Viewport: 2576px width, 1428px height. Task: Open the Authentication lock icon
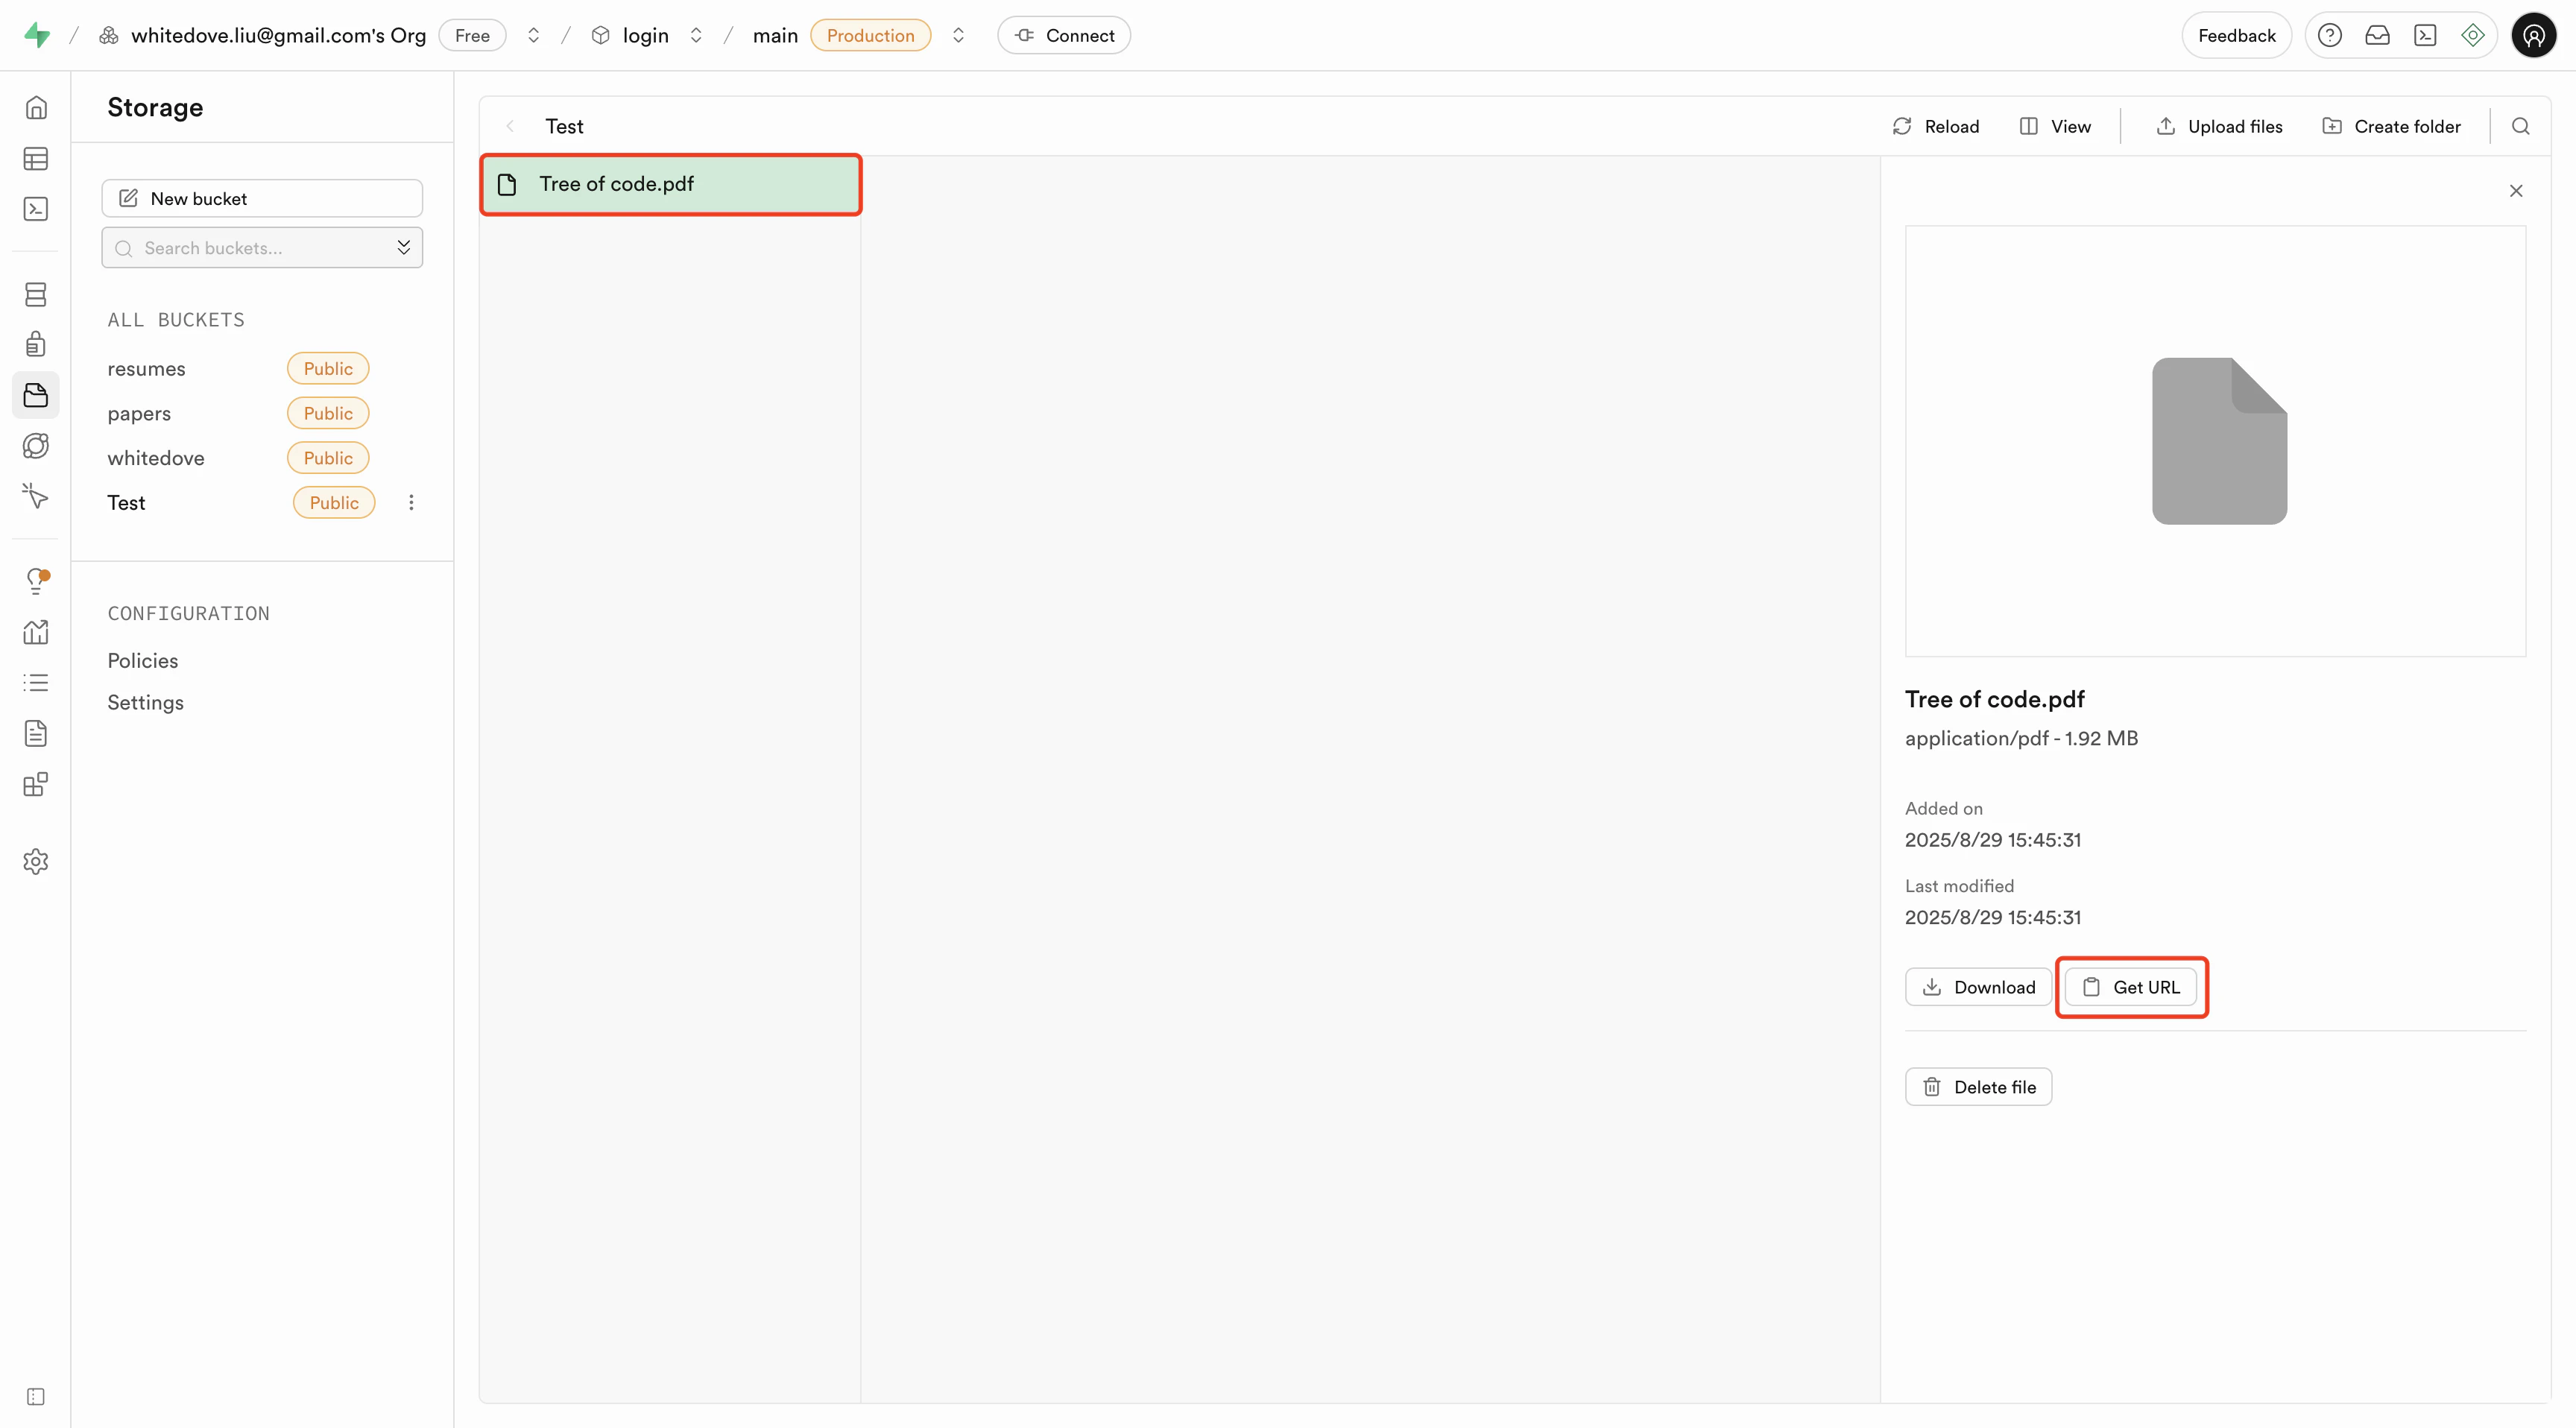click(x=36, y=344)
